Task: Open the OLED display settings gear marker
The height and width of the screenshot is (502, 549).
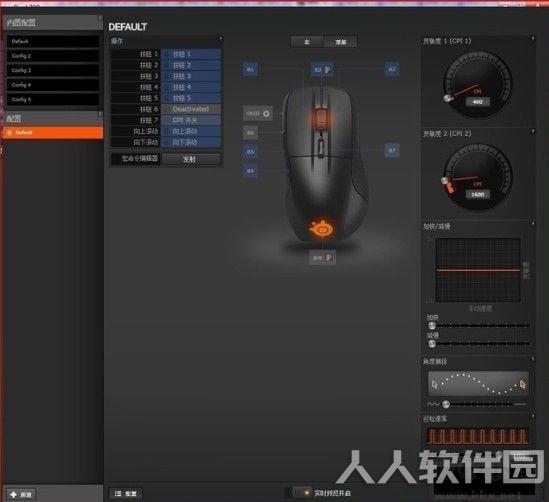Action: tap(258, 113)
